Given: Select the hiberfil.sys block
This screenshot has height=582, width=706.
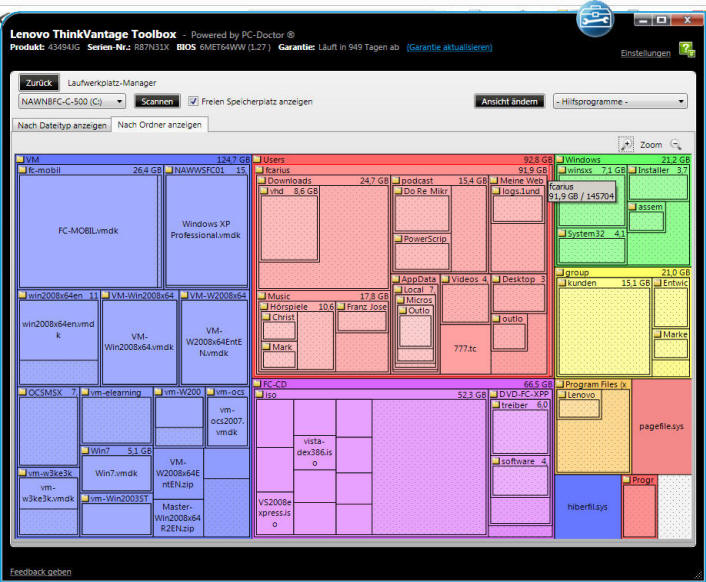Looking at the screenshot, I should click(x=588, y=507).
